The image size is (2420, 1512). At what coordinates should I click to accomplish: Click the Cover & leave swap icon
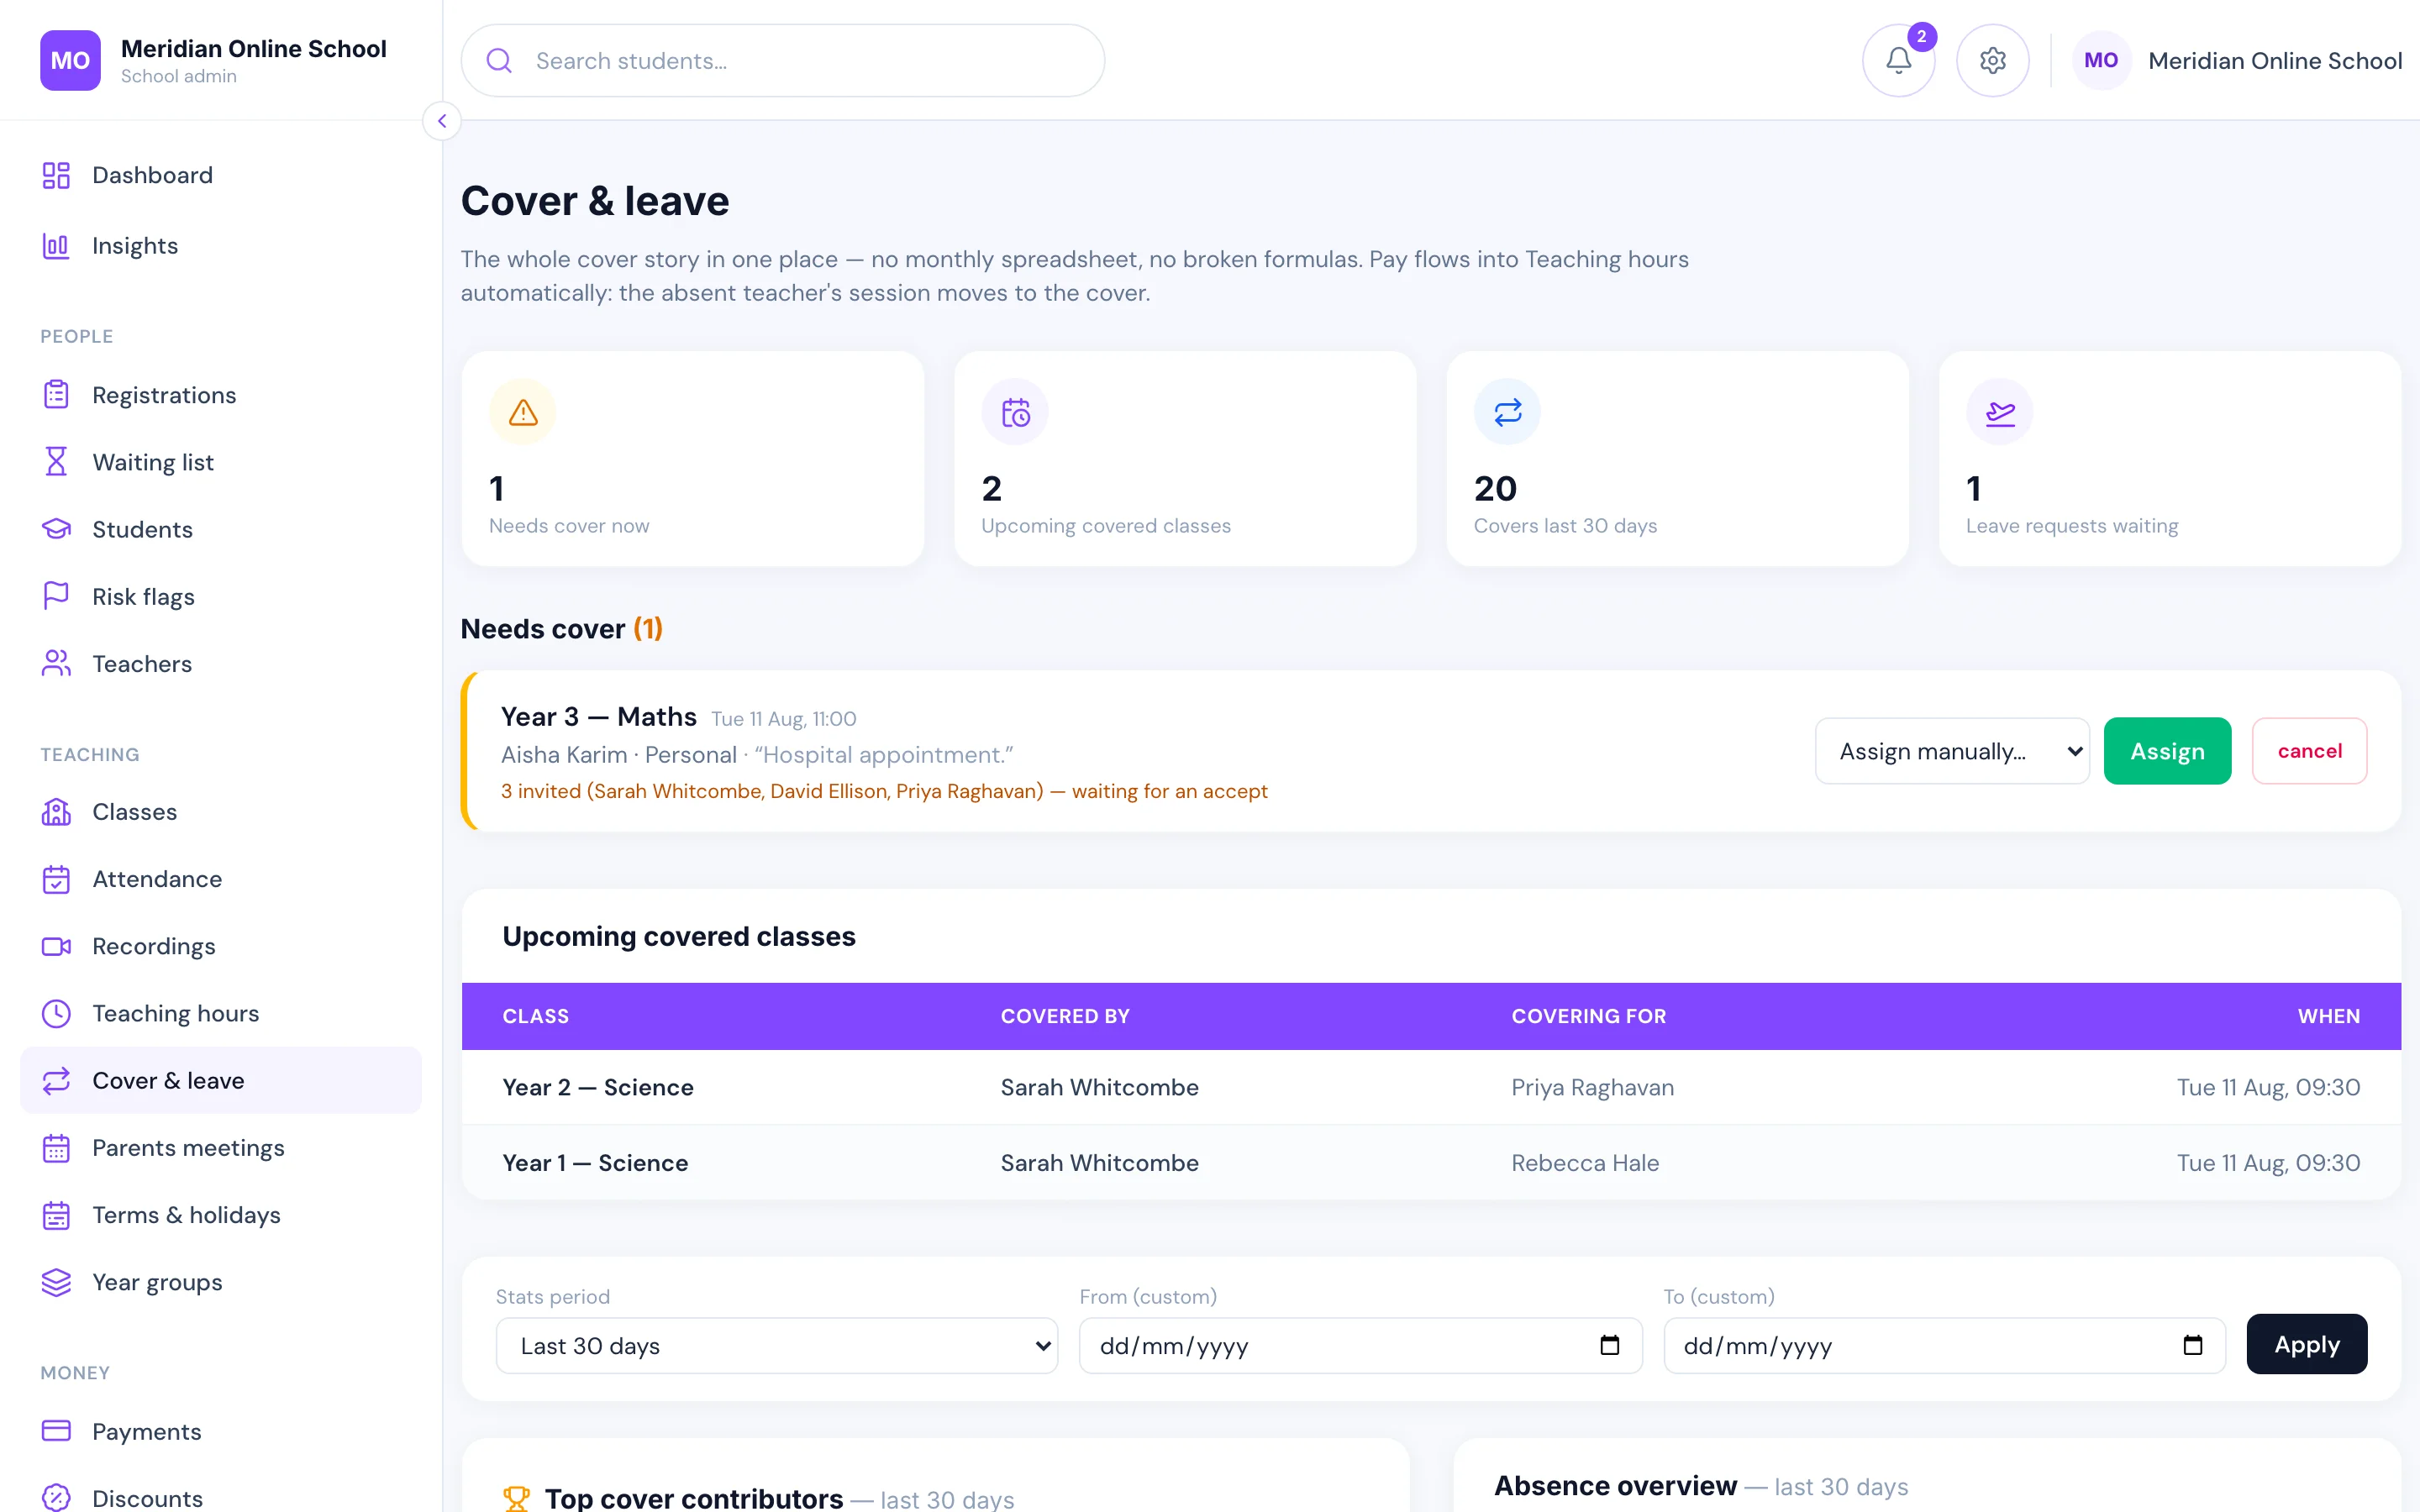tap(56, 1080)
